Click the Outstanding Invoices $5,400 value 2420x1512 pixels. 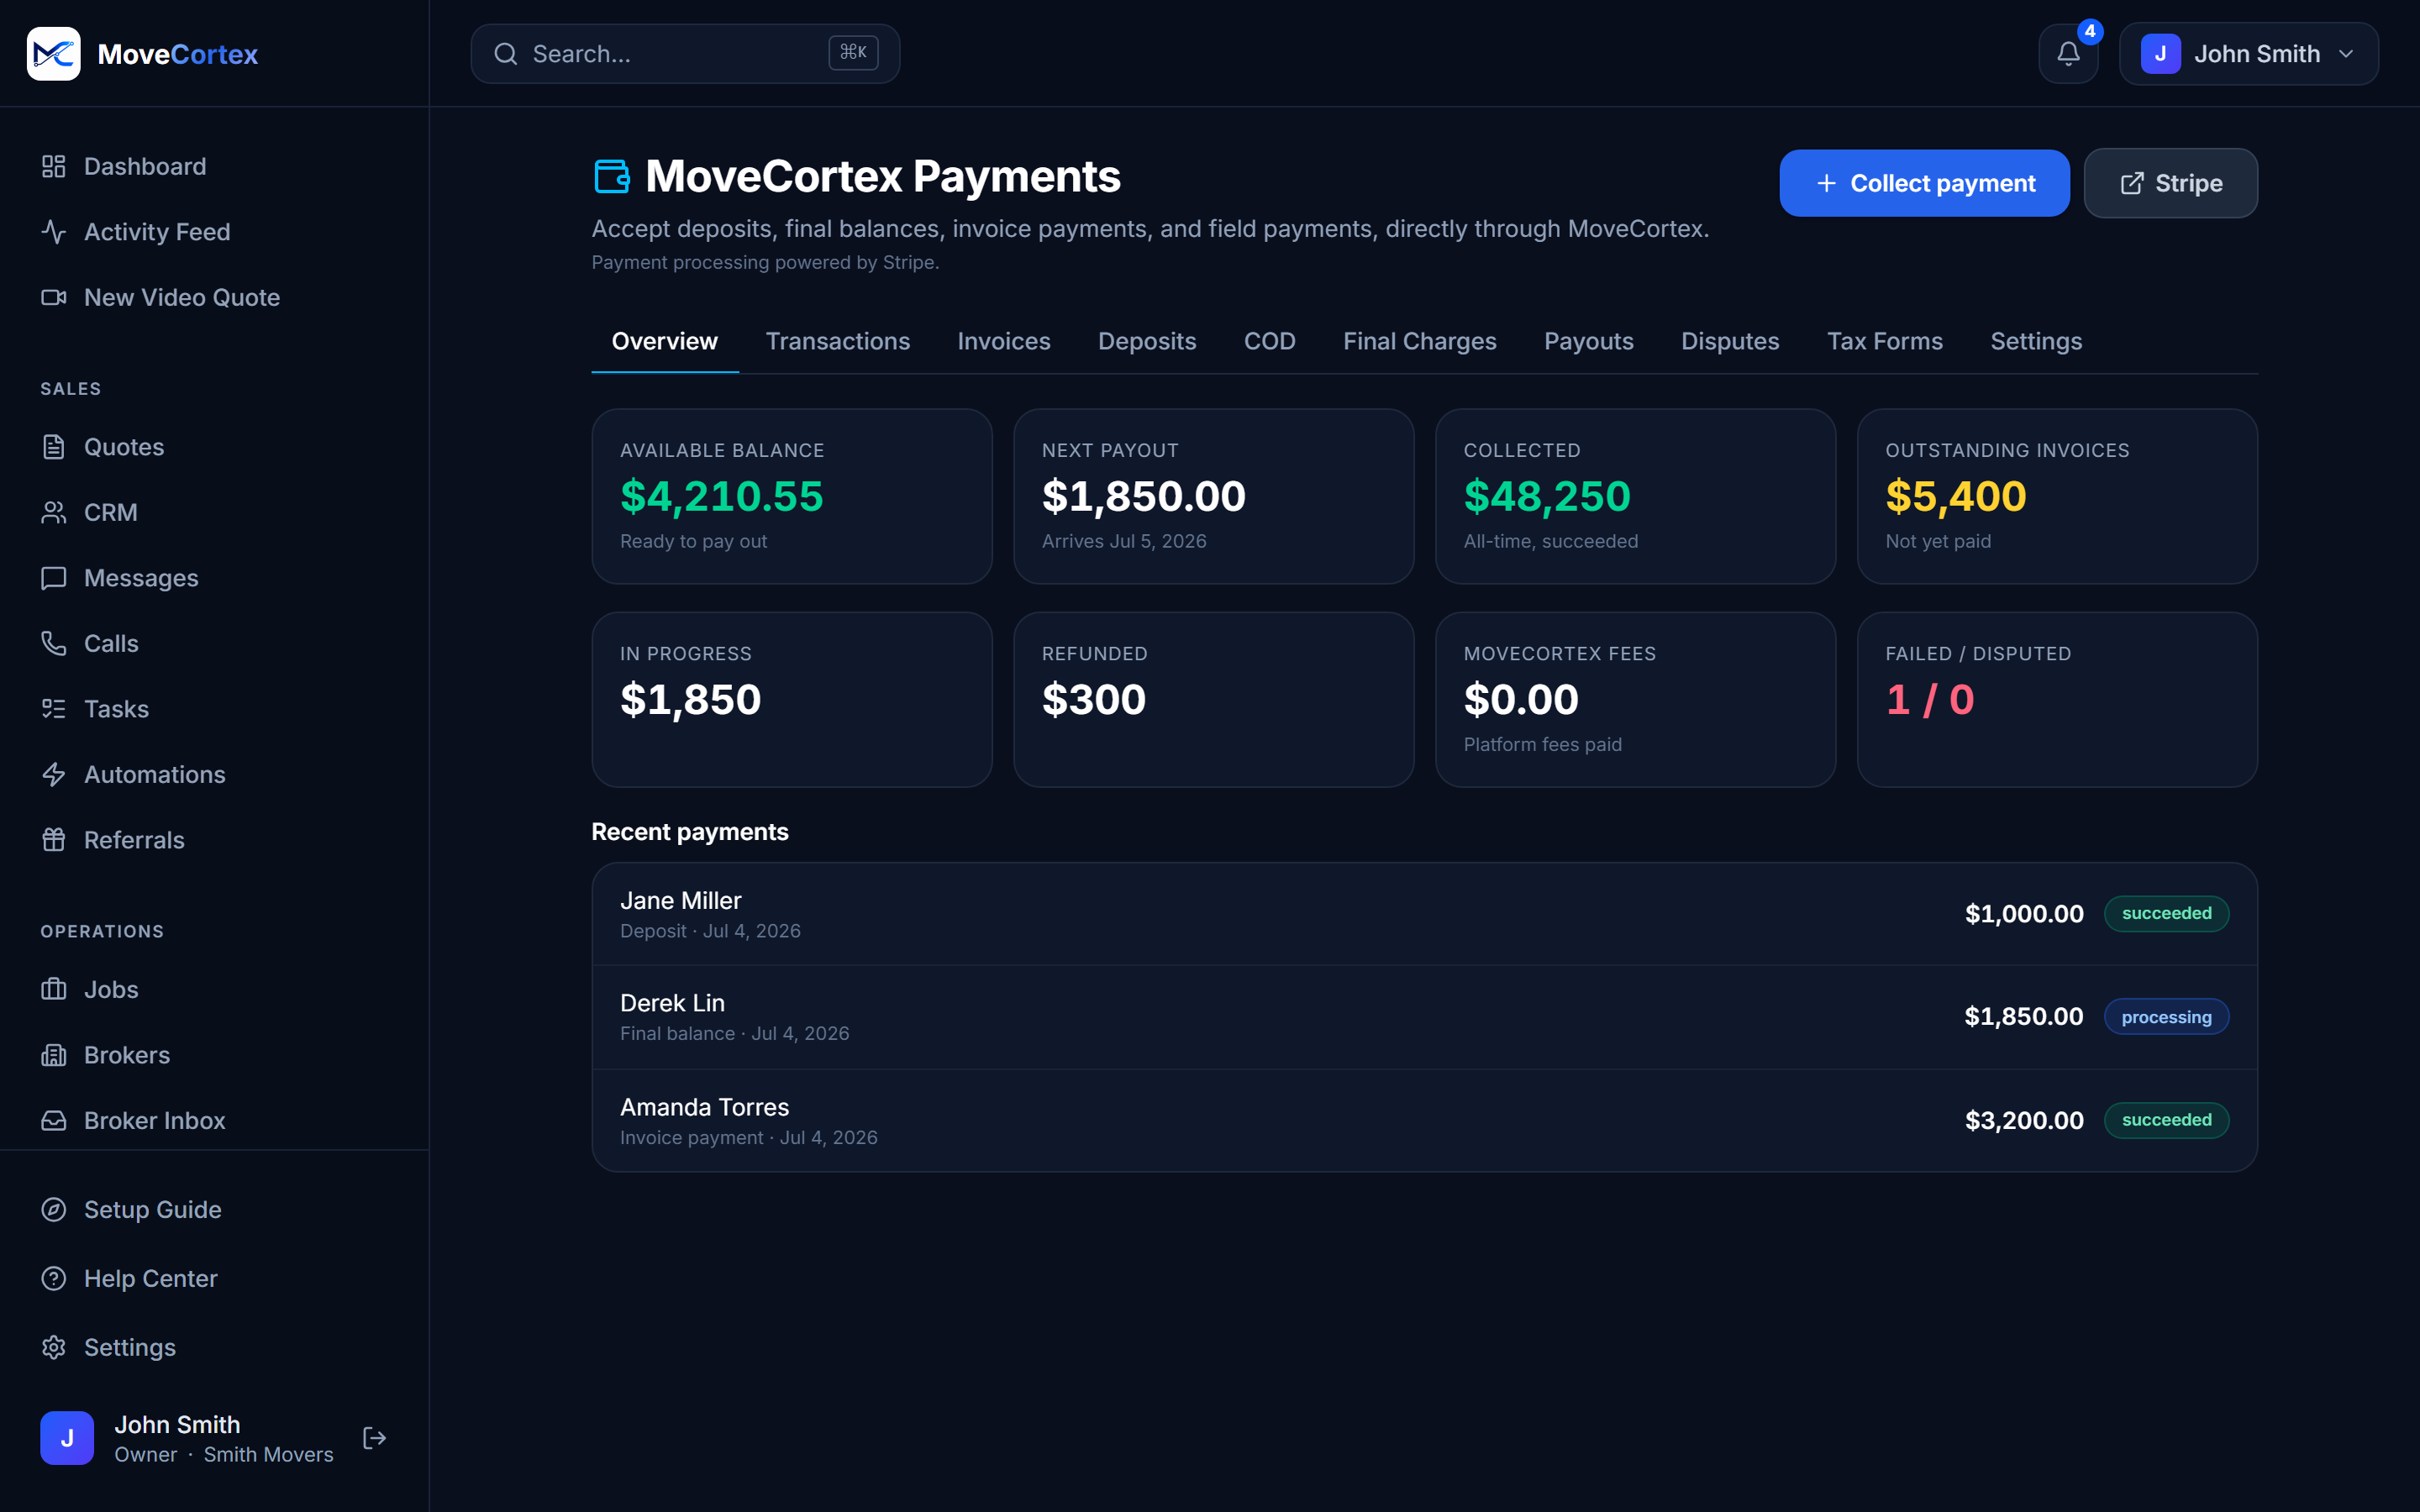[x=1956, y=496]
